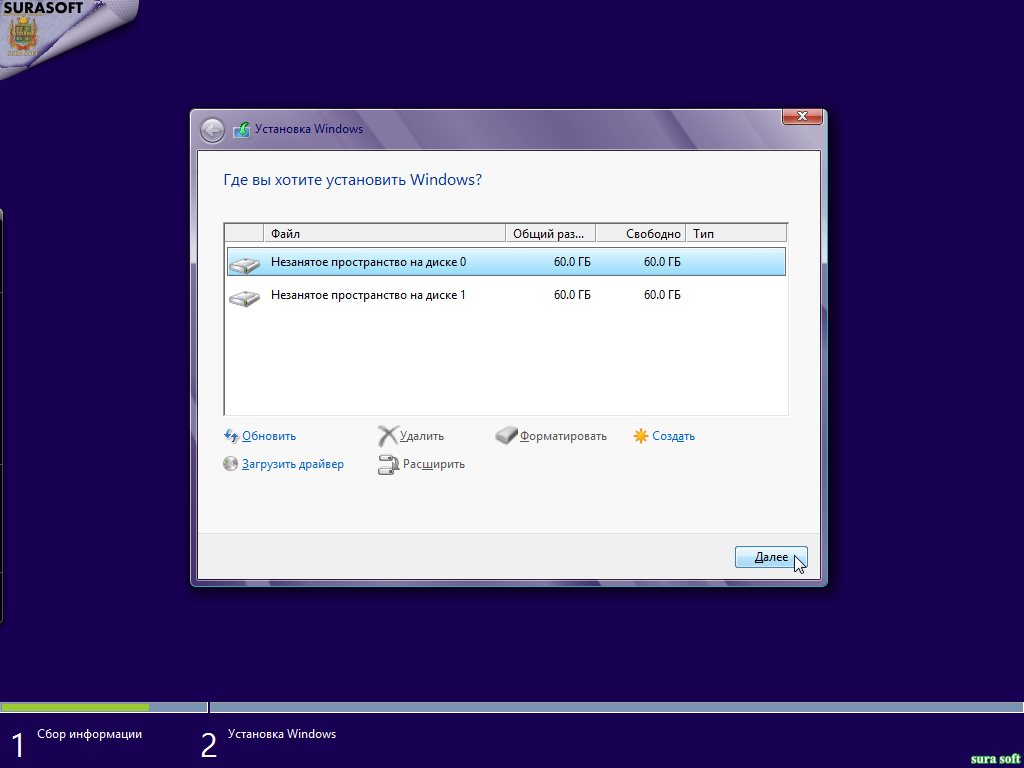The height and width of the screenshot is (768, 1024).
Task: Click step 1 Сбор информации label
Action: pos(89,734)
